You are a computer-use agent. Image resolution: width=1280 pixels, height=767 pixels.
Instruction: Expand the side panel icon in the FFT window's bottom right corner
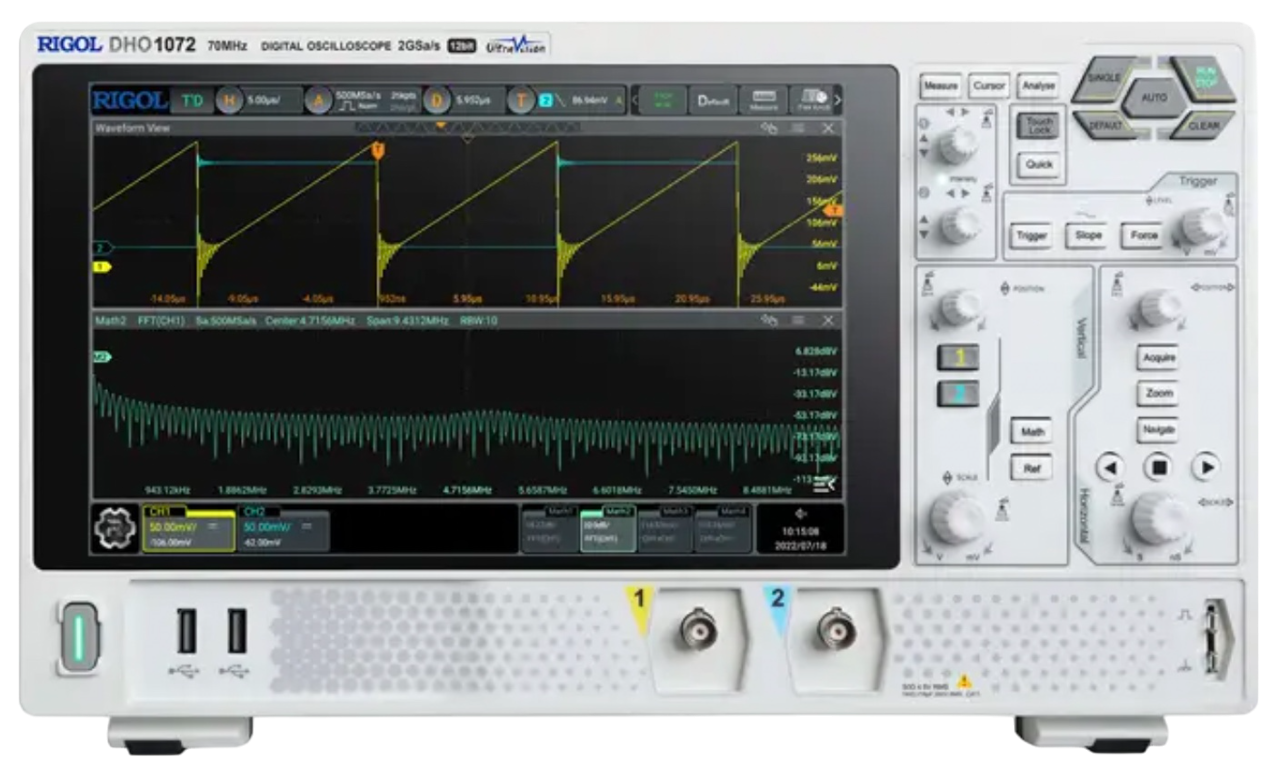point(825,485)
